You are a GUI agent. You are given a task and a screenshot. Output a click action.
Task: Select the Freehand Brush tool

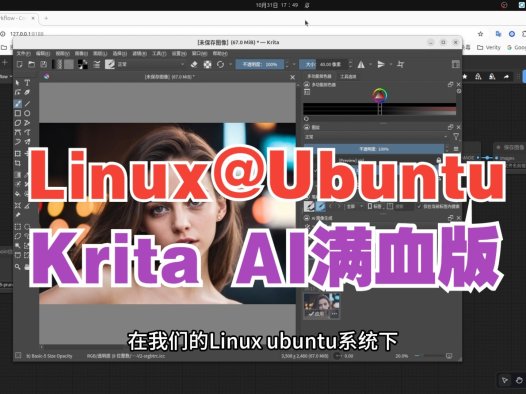[17, 104]
